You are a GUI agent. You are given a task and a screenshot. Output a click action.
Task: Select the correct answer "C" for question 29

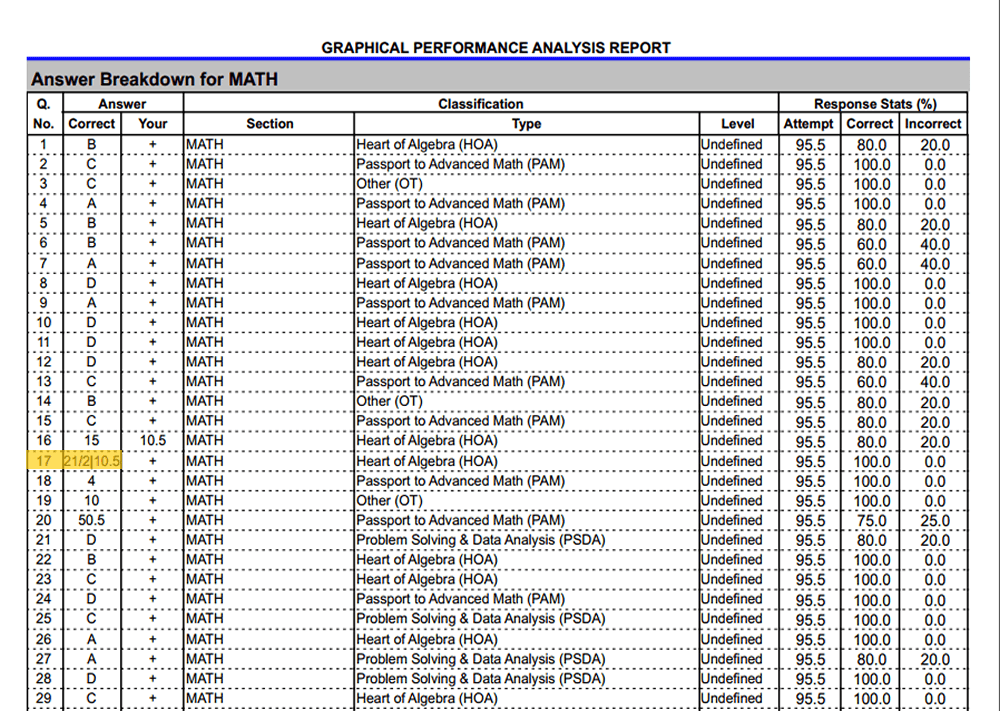click(91, 698)
